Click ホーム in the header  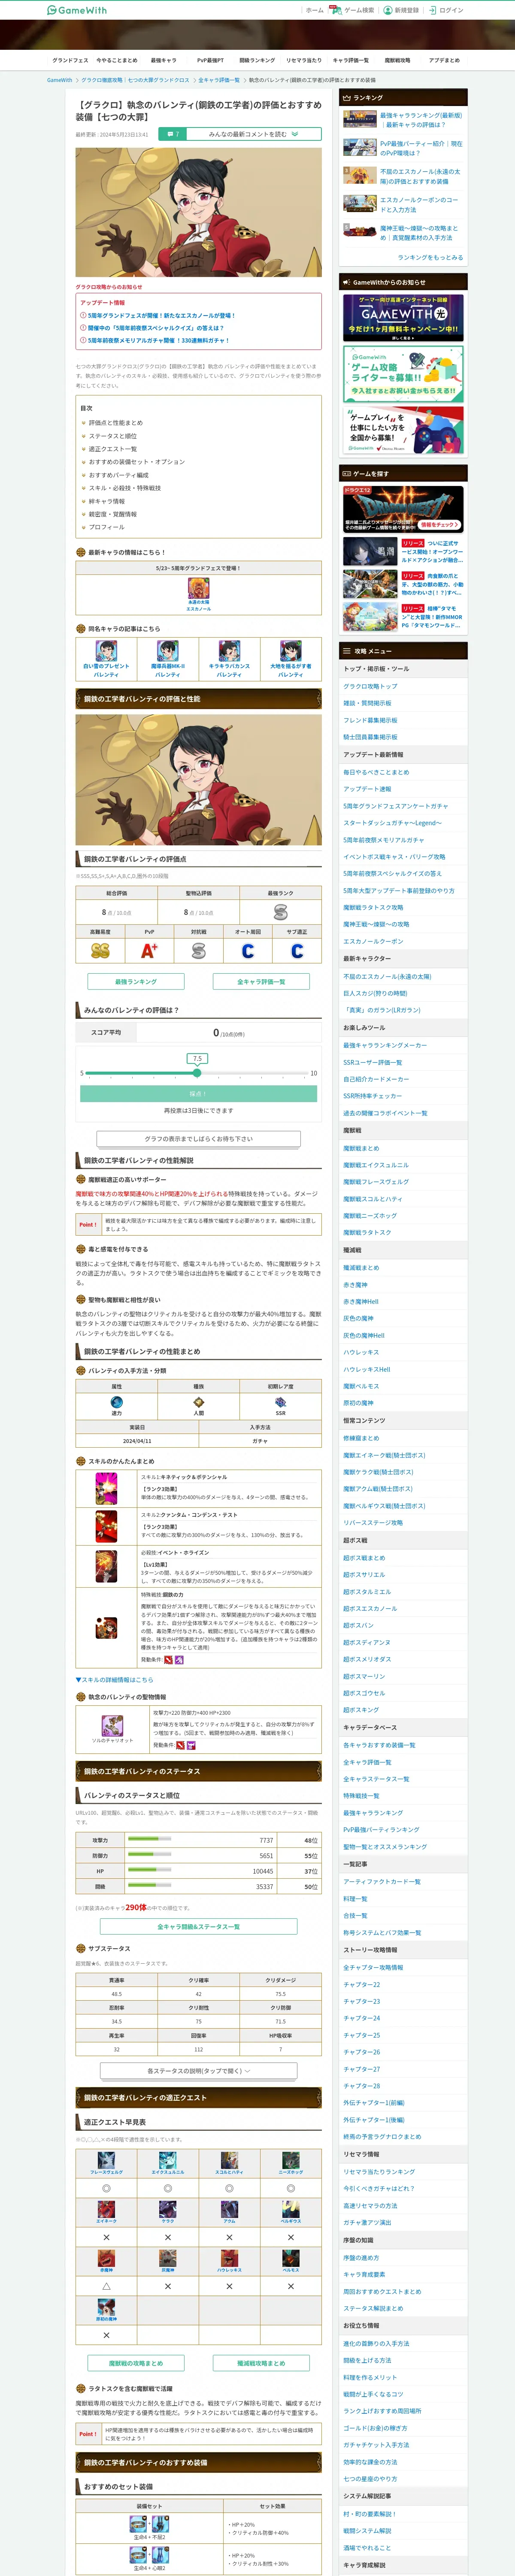(314, 10)
